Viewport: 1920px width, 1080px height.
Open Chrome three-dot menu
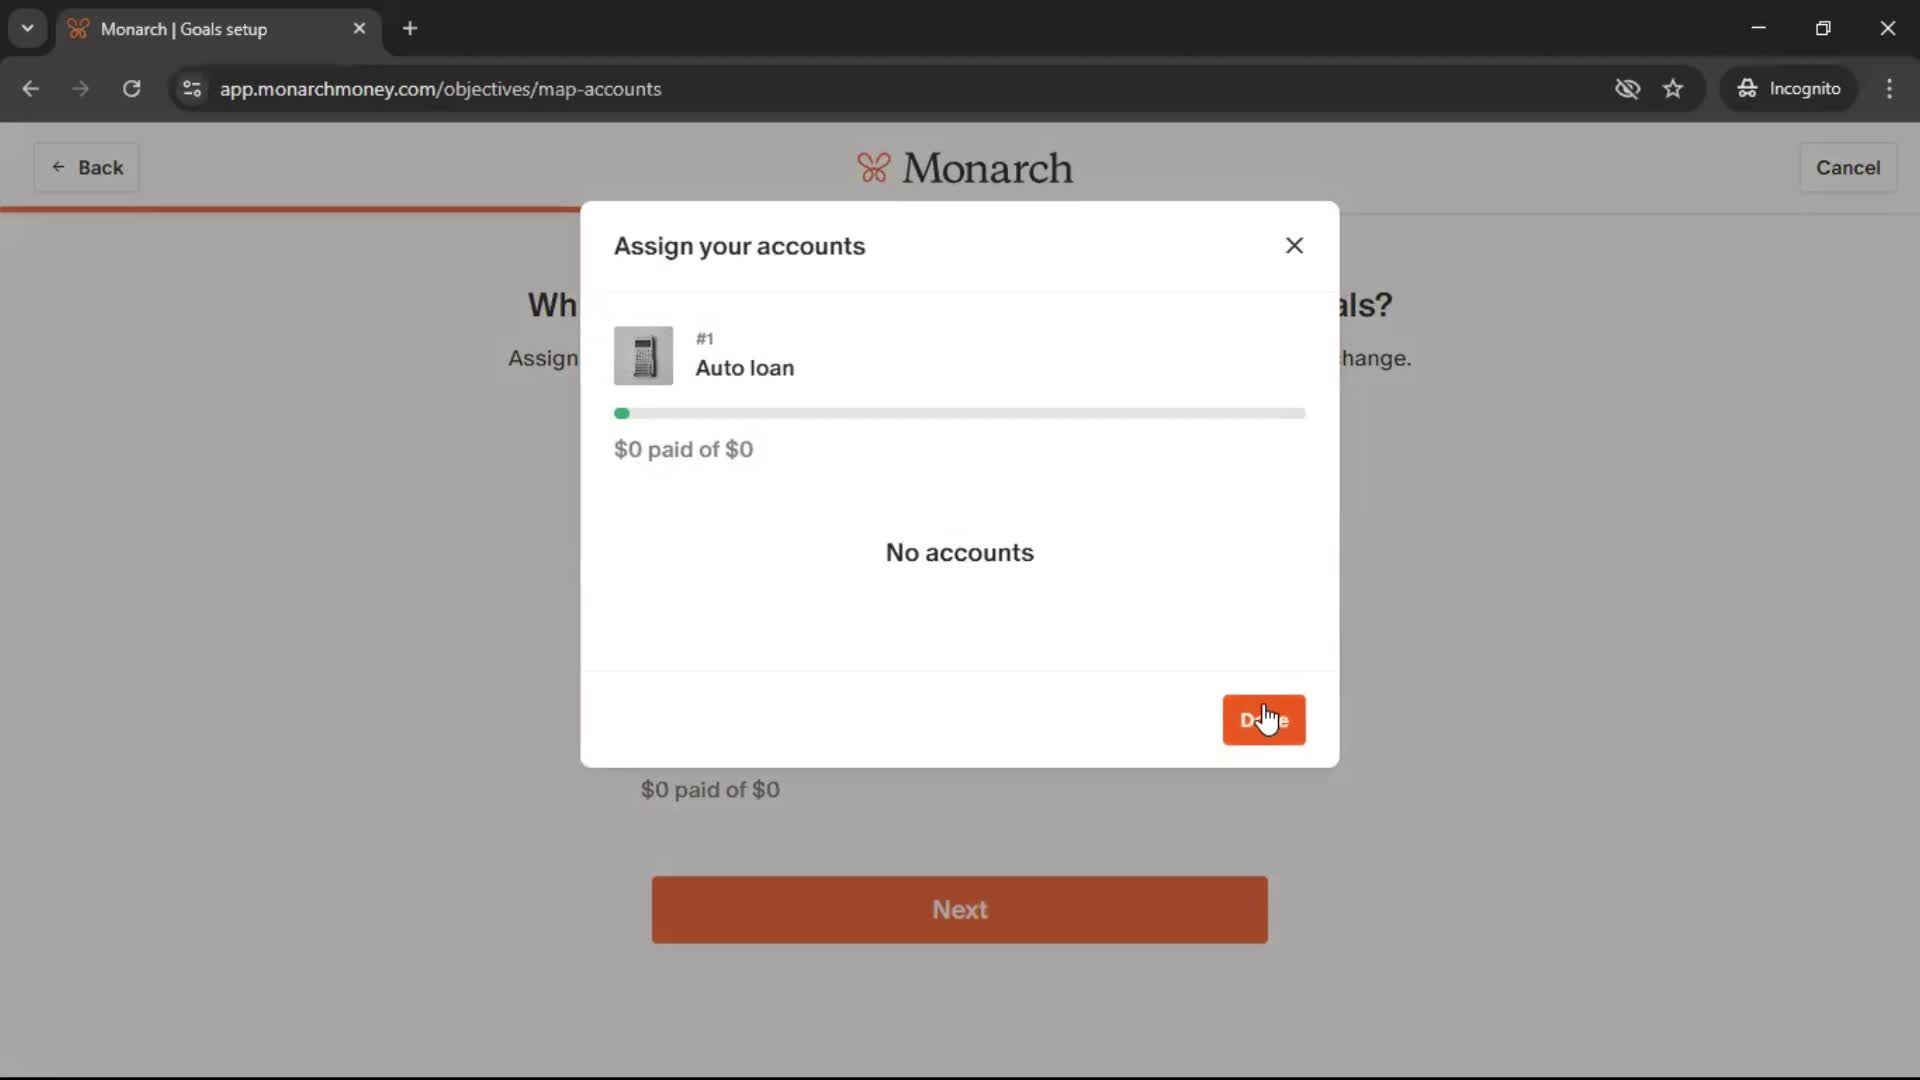coord(1889,89)
